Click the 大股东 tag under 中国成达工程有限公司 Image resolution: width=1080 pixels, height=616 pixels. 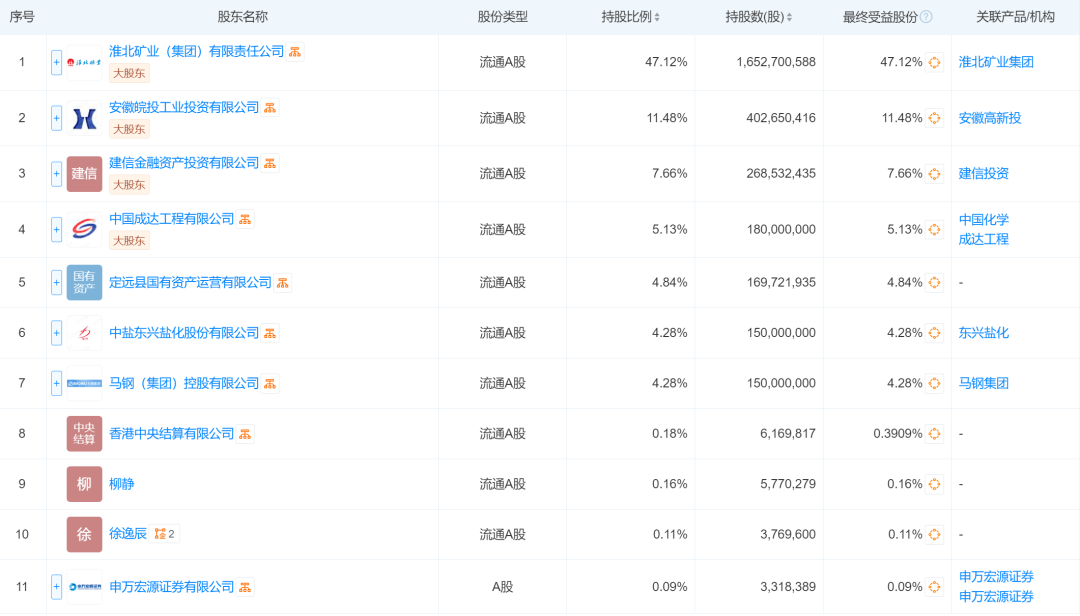[129, 240]
